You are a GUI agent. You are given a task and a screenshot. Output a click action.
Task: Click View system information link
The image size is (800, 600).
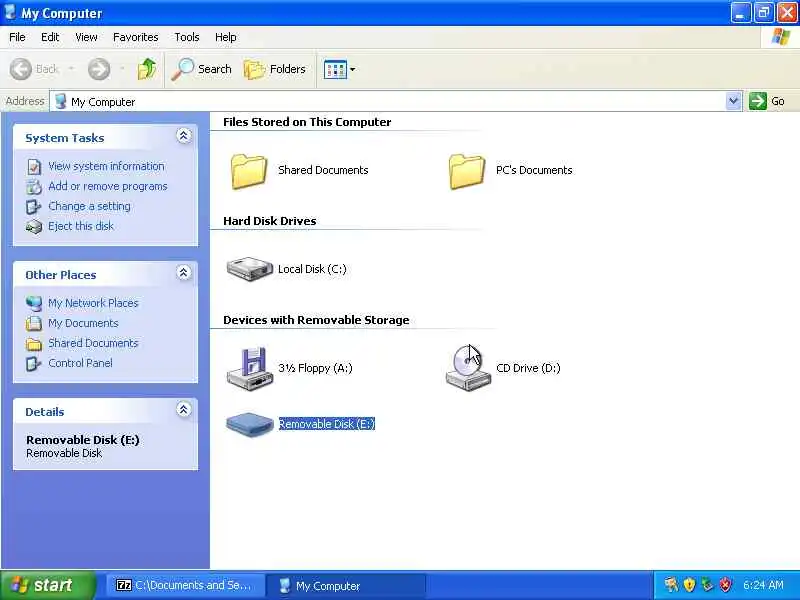coord(106,166)
